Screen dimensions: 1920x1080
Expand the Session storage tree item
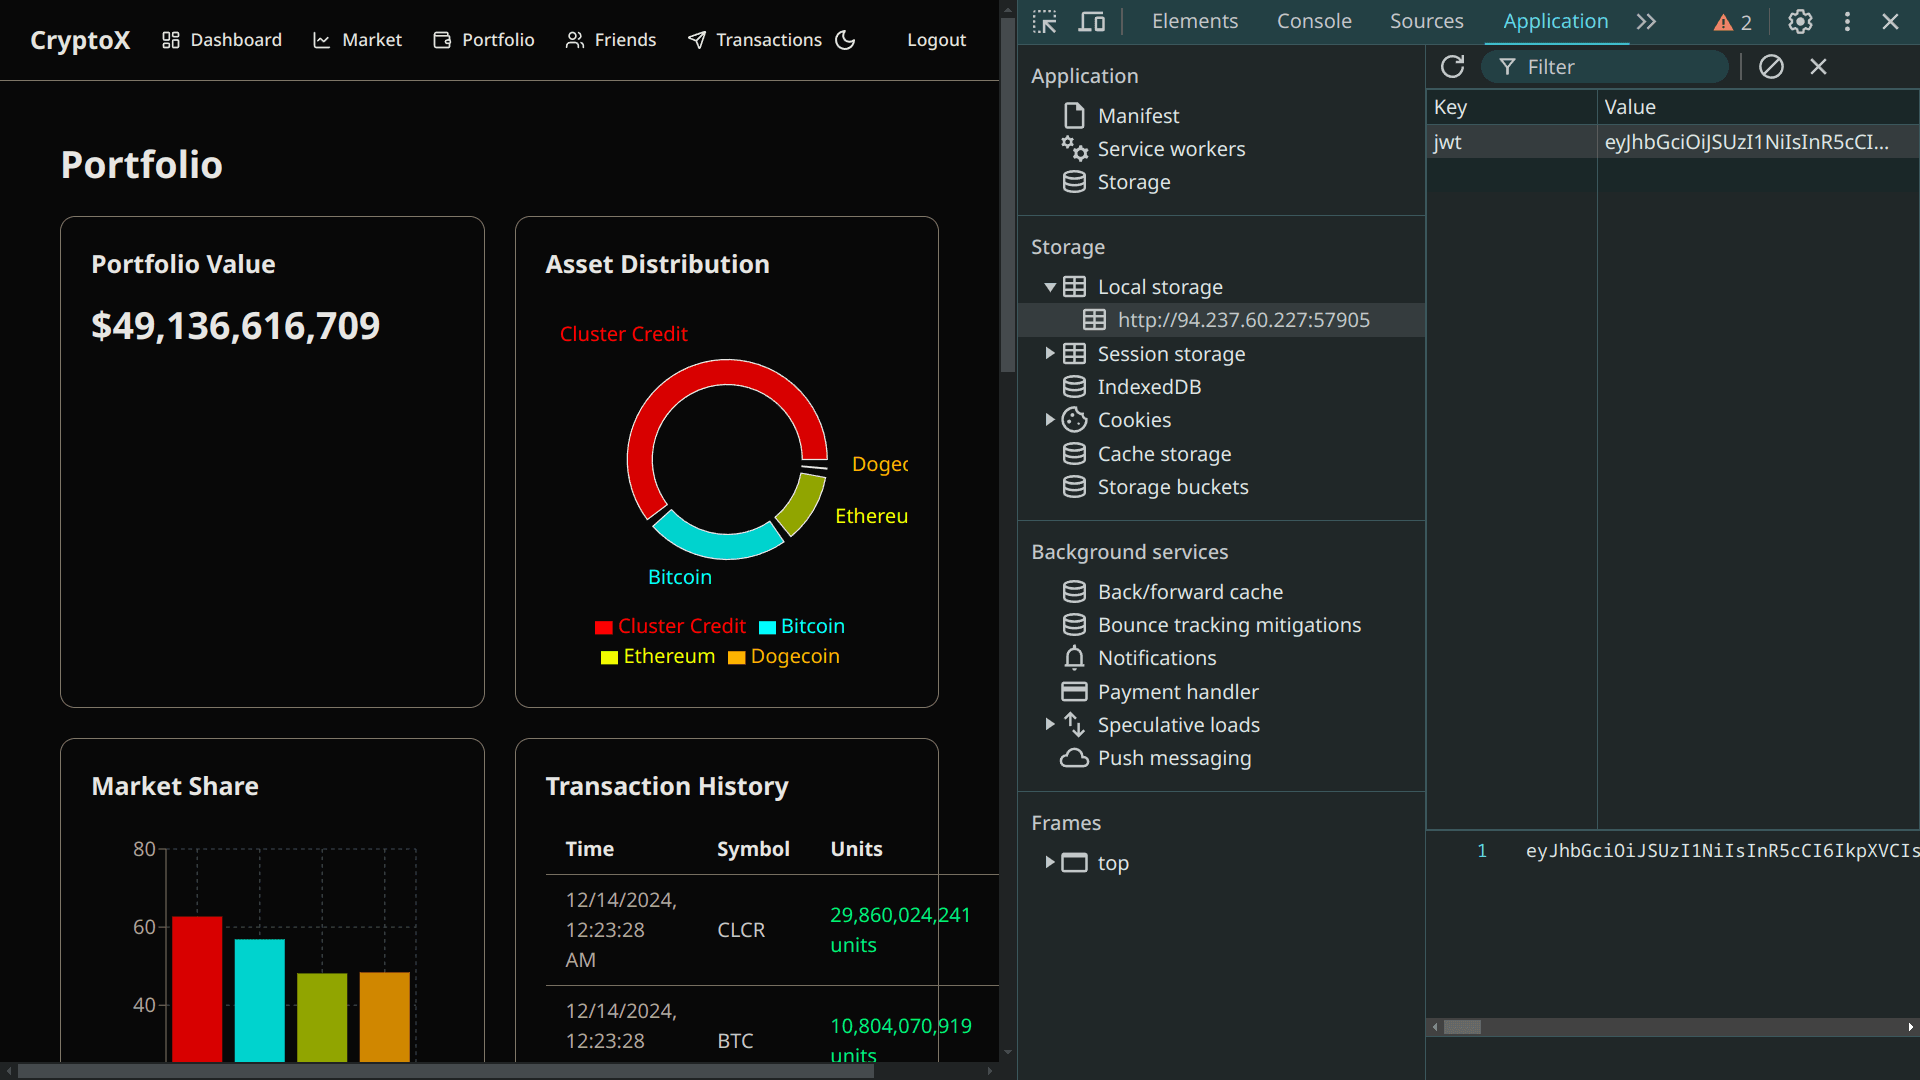point(1050,353)
